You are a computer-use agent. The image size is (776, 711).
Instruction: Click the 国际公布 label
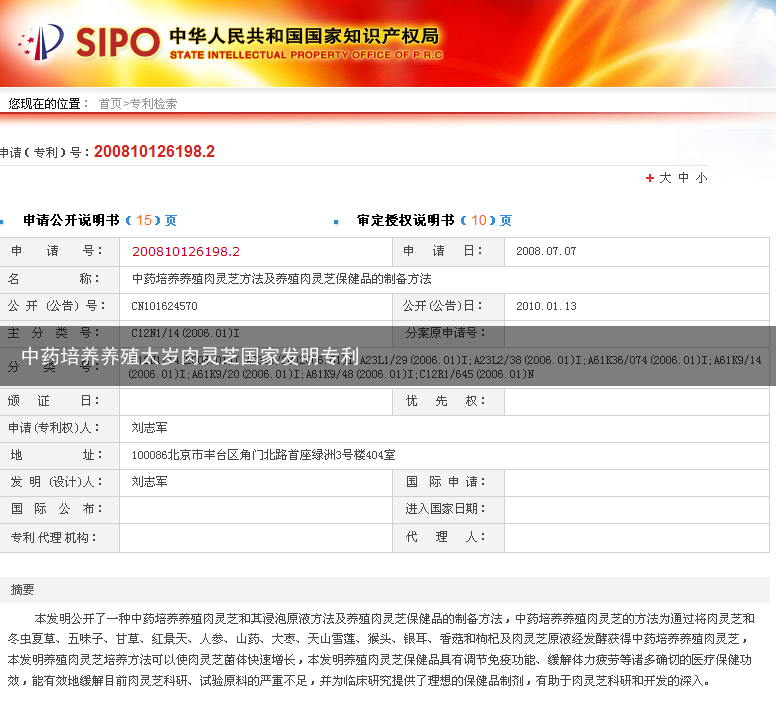point(56,509)
